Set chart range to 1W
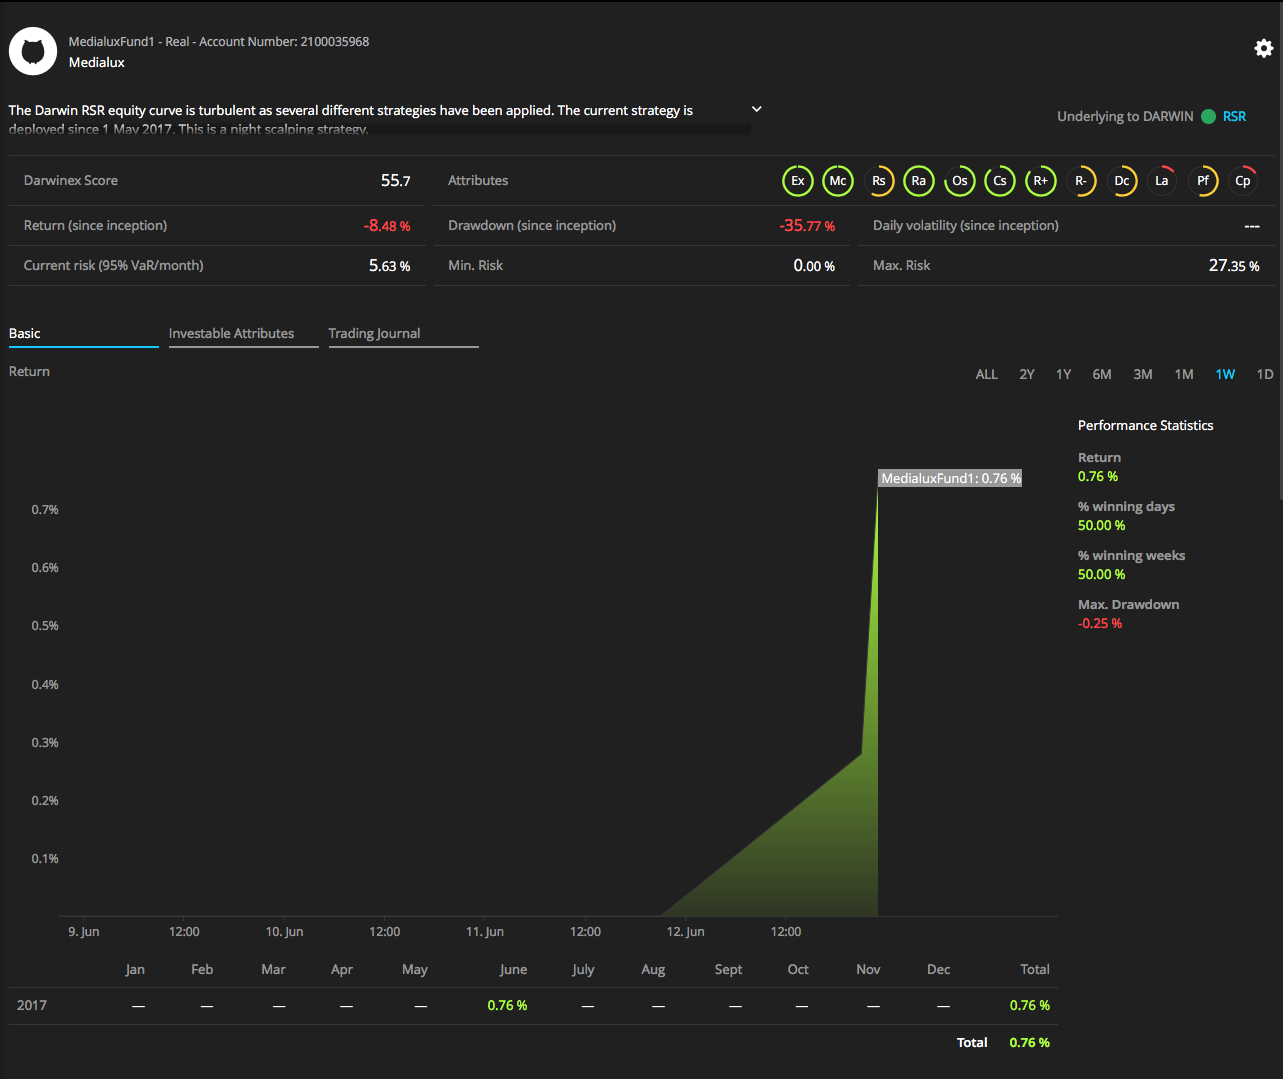Image resolution: width=1283 pixels, height=1079 pixels. (1225, 374)
